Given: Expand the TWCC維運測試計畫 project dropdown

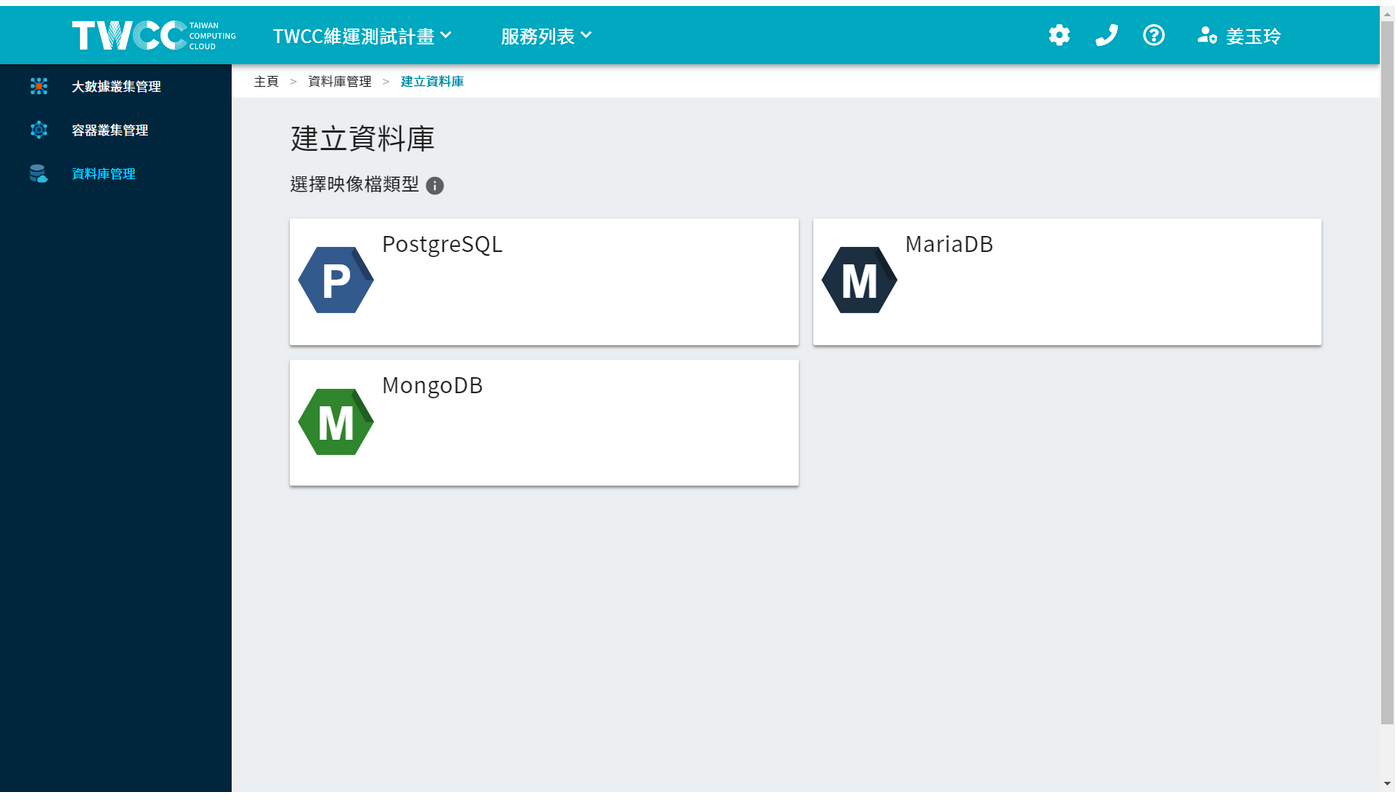Looking at the screenshot, I should [x=362, y=36].
